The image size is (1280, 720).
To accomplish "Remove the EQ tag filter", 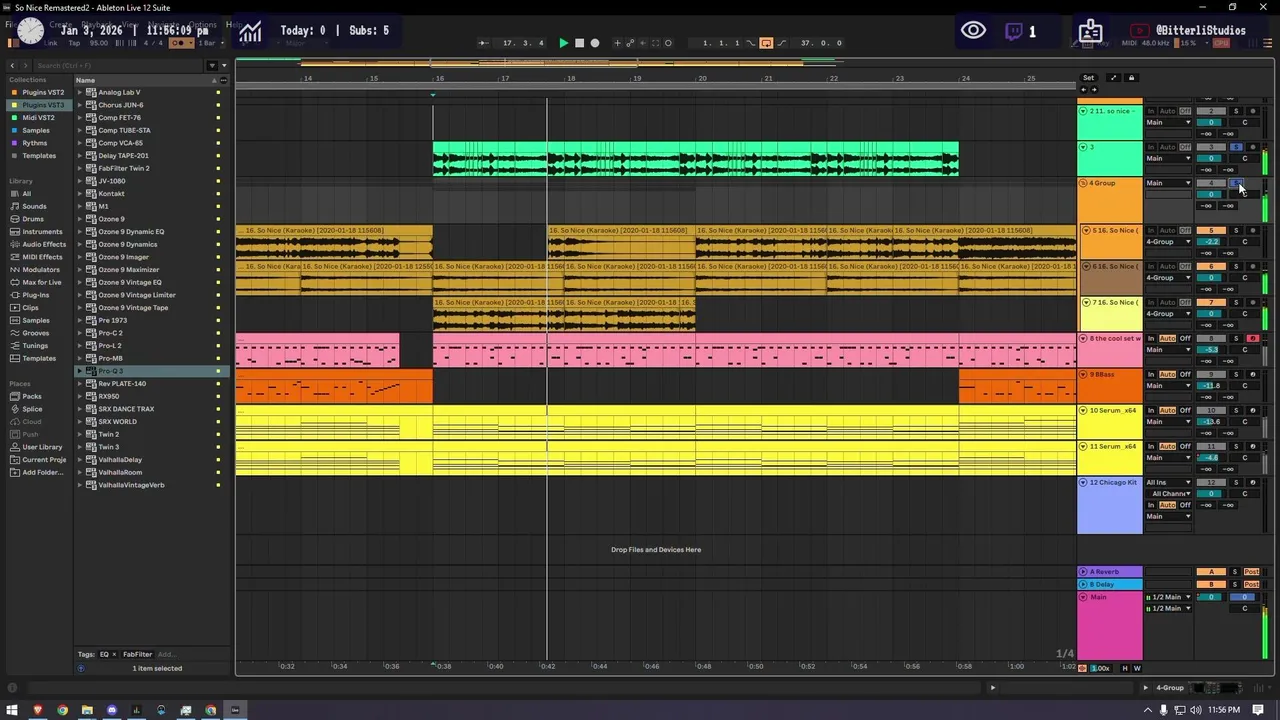I will pos(113,654).
